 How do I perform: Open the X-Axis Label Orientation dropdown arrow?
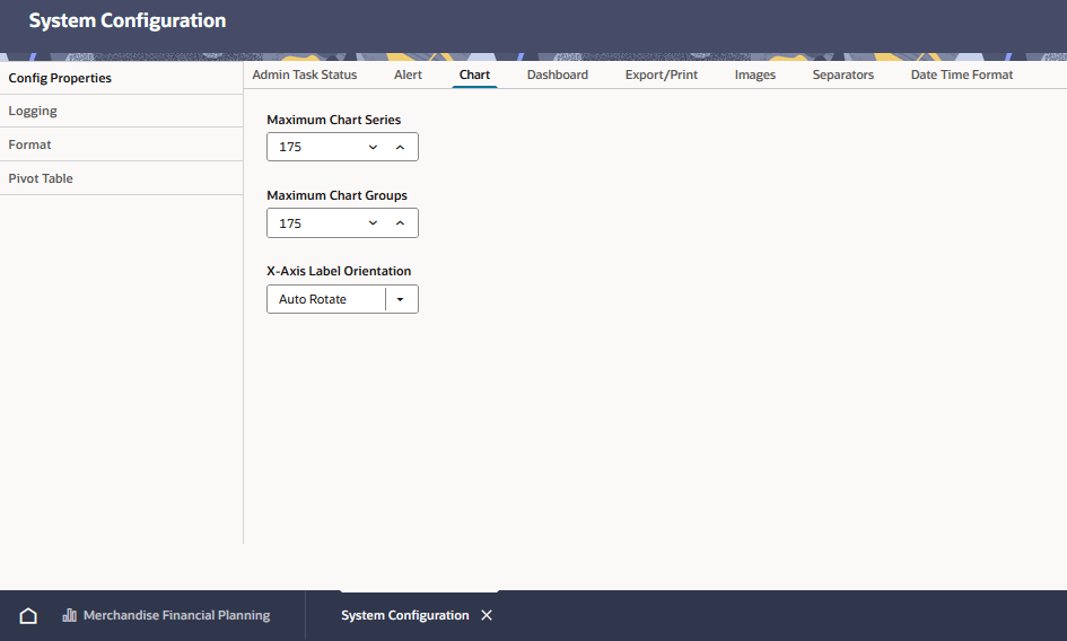(401, 299)
